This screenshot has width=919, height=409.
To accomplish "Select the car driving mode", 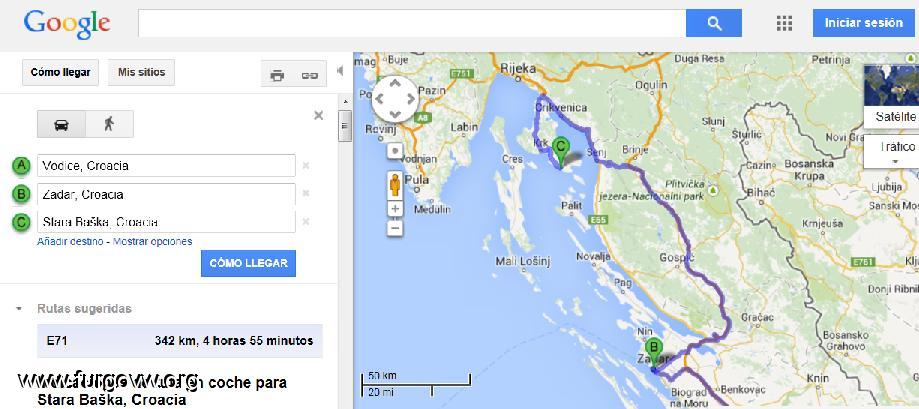I will [x=62, y=124].
